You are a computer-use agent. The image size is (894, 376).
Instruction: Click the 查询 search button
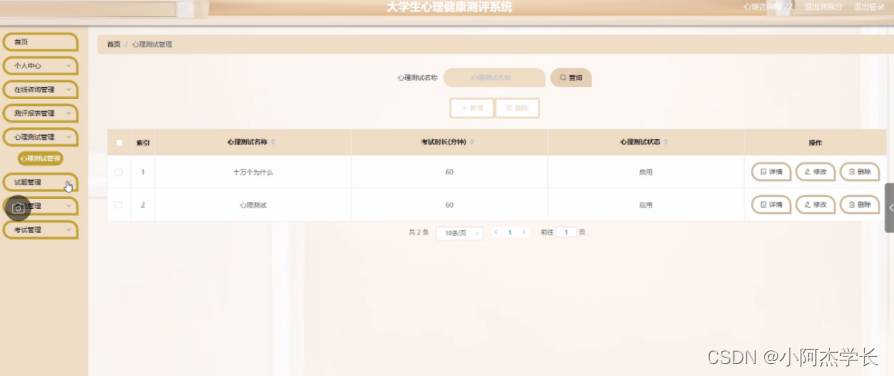coord(571,78)
